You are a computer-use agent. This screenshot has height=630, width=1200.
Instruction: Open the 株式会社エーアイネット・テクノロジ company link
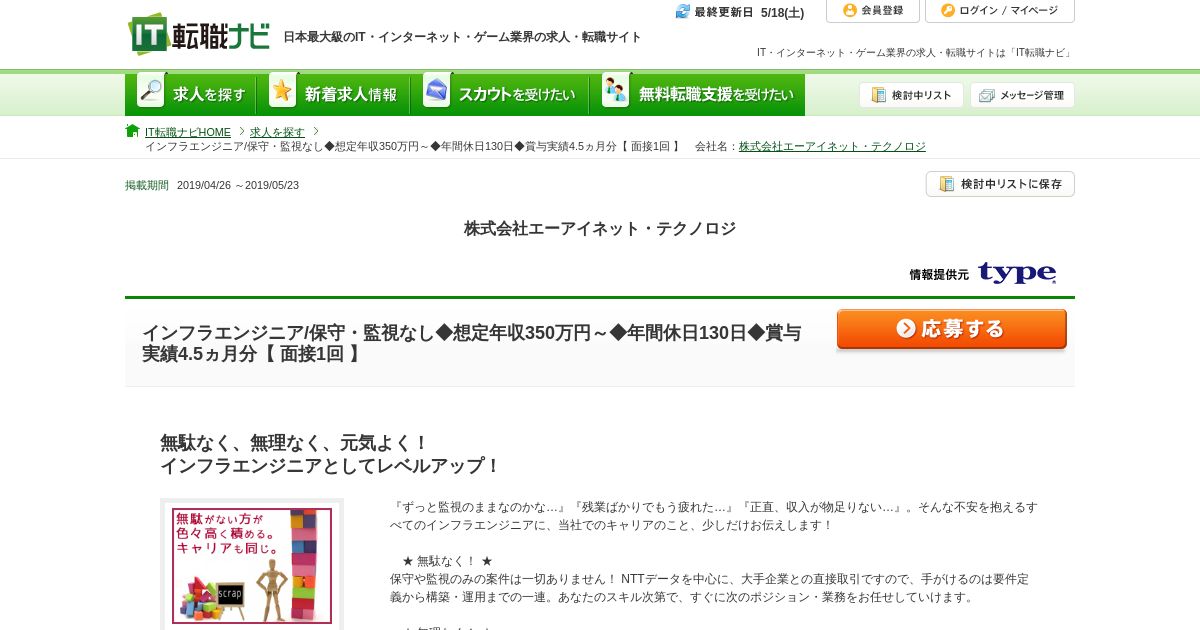pos(832,146)
